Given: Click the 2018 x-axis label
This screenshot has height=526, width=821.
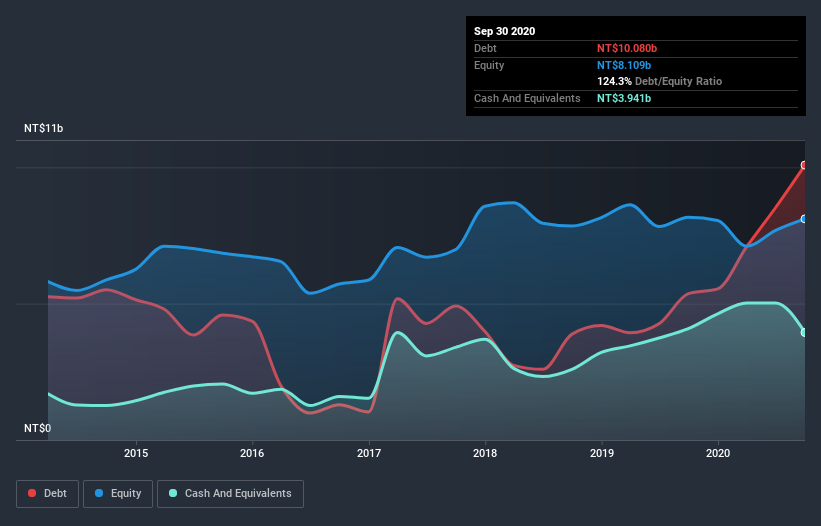Looking at the screenshot, I should tap(485, 453).
